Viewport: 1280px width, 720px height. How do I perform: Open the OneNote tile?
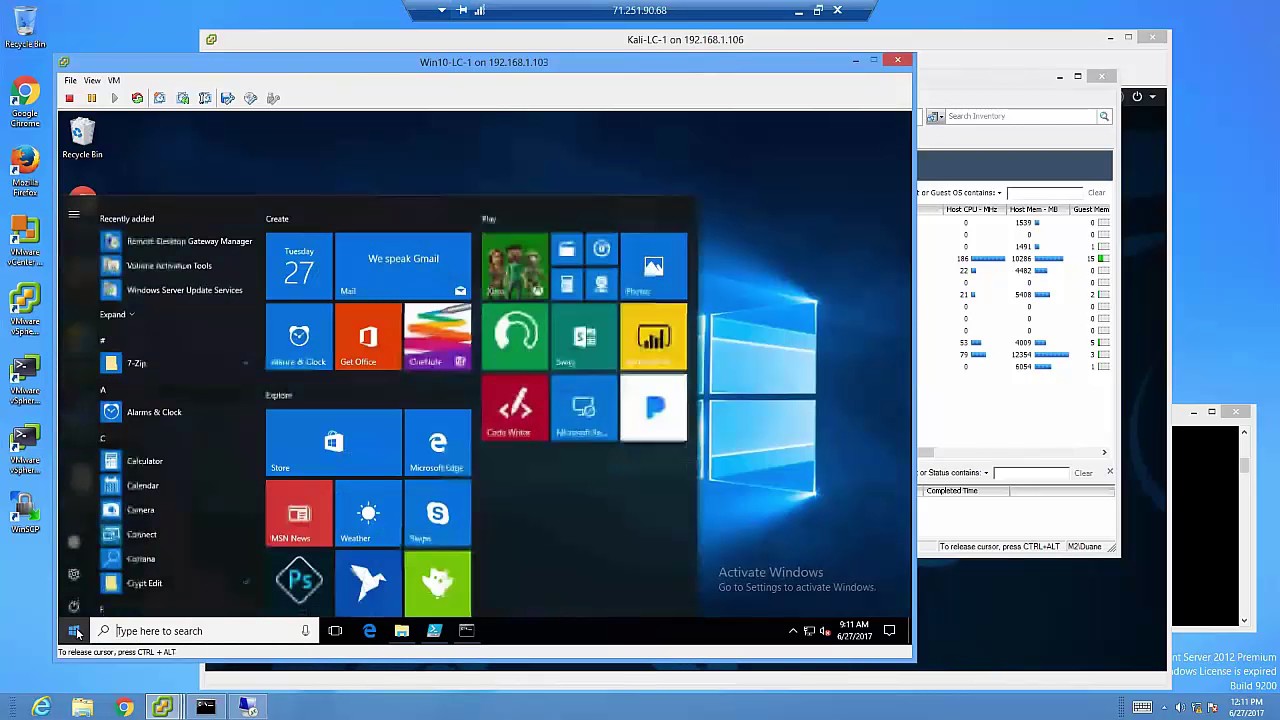tap(437, 336)
